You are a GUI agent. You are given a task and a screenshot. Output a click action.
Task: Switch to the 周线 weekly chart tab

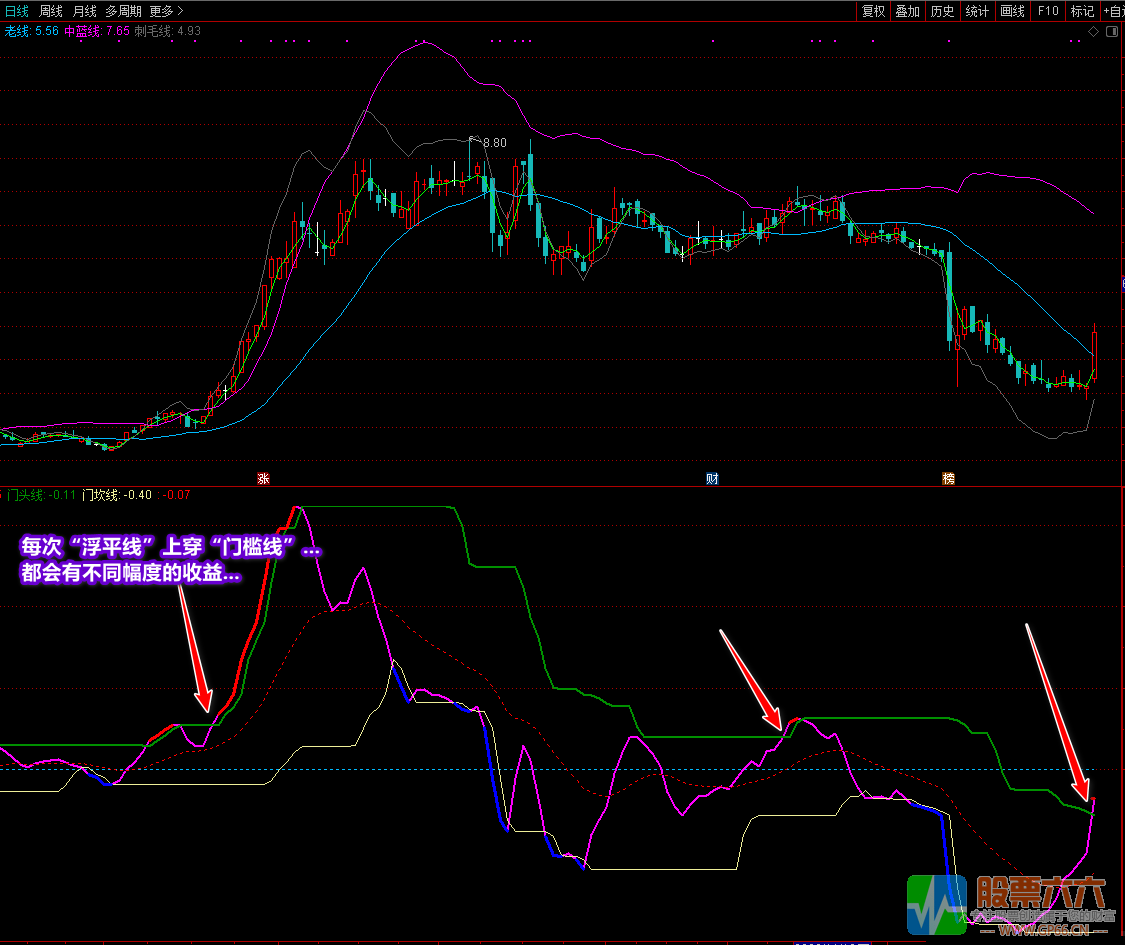[x=51, y=11]
